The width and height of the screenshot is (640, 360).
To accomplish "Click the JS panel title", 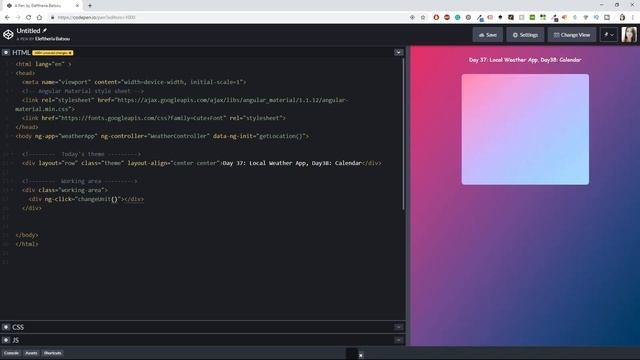I will click(x=16, y=340).
